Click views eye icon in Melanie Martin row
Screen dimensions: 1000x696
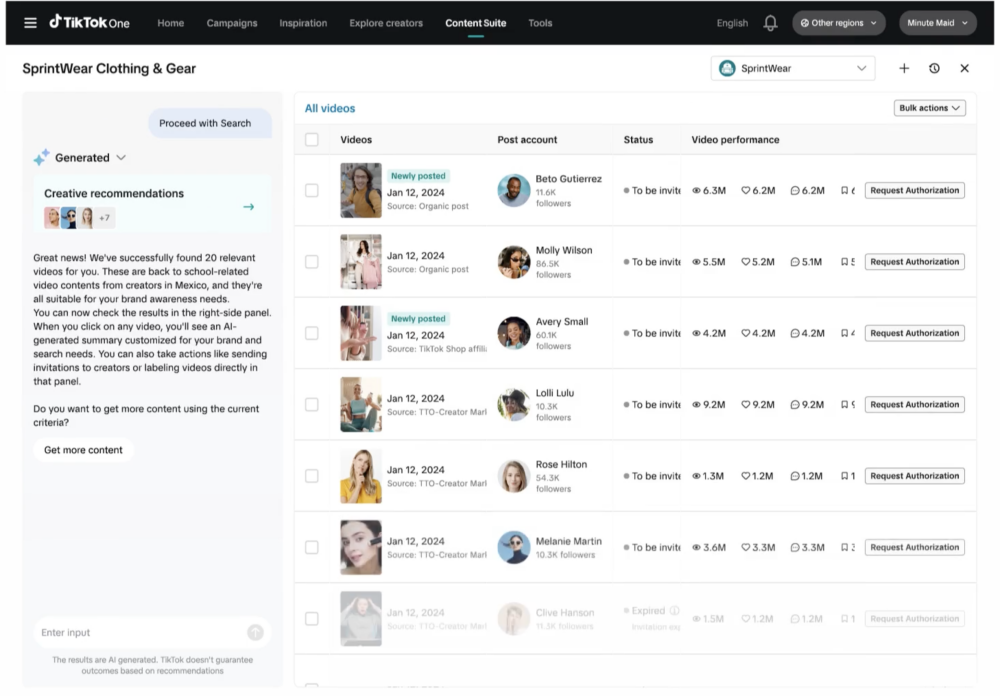coord(696,547)
